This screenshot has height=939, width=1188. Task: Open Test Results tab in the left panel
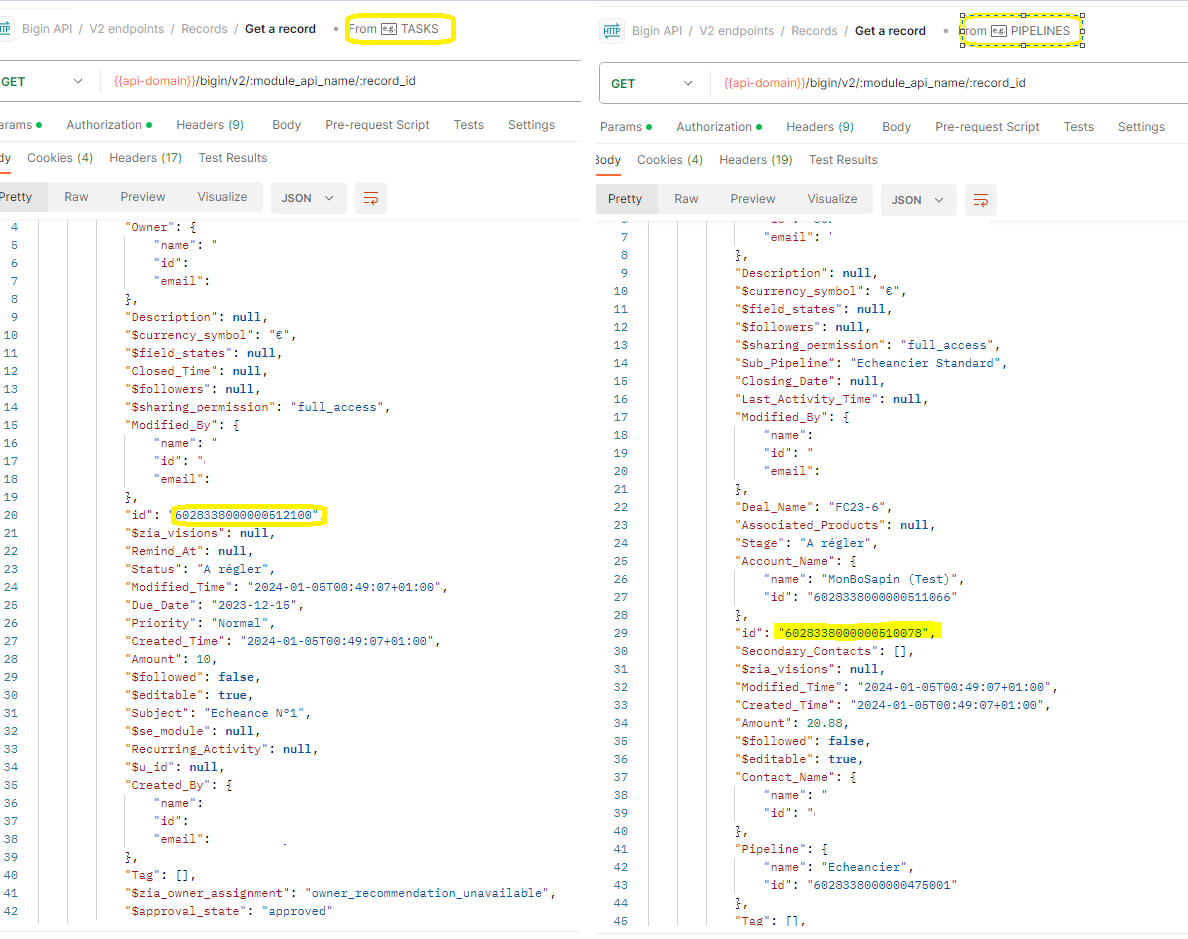(x=233, y=158)
